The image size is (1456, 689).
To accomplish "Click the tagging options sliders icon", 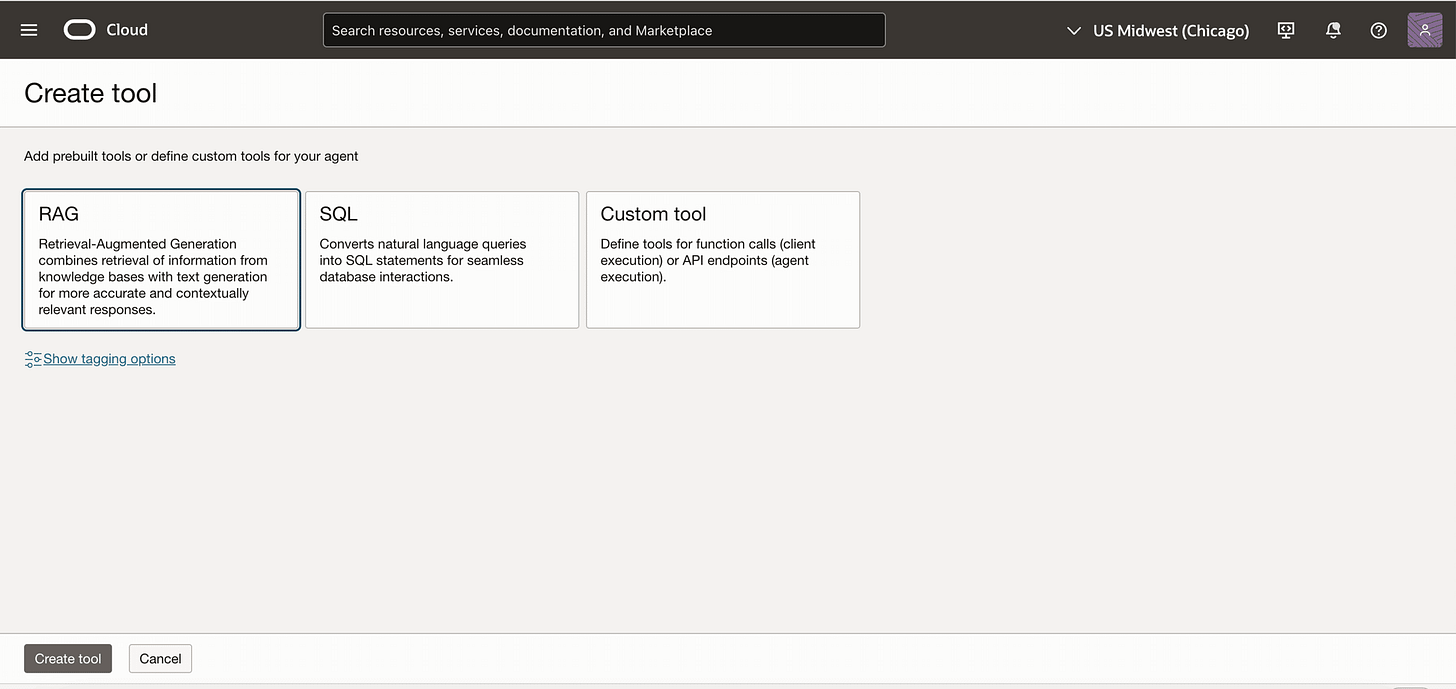I will pos(33,359).
